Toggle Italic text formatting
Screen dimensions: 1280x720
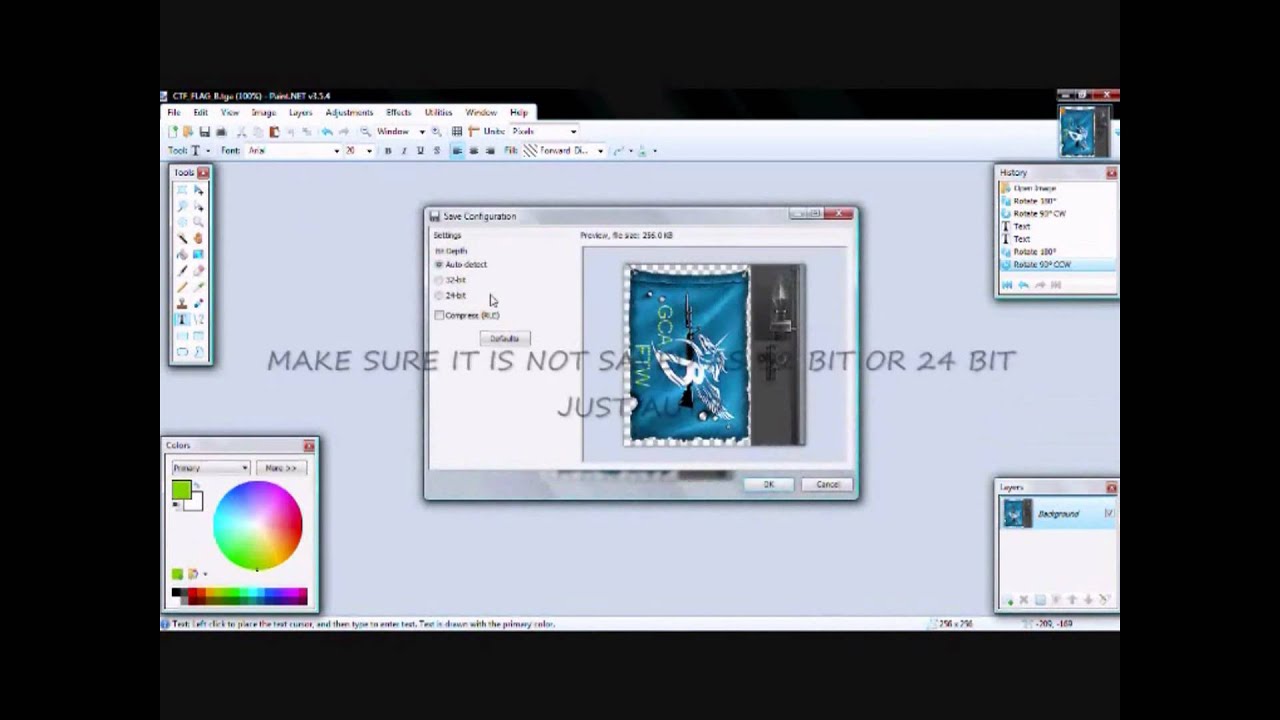[404, 150]
